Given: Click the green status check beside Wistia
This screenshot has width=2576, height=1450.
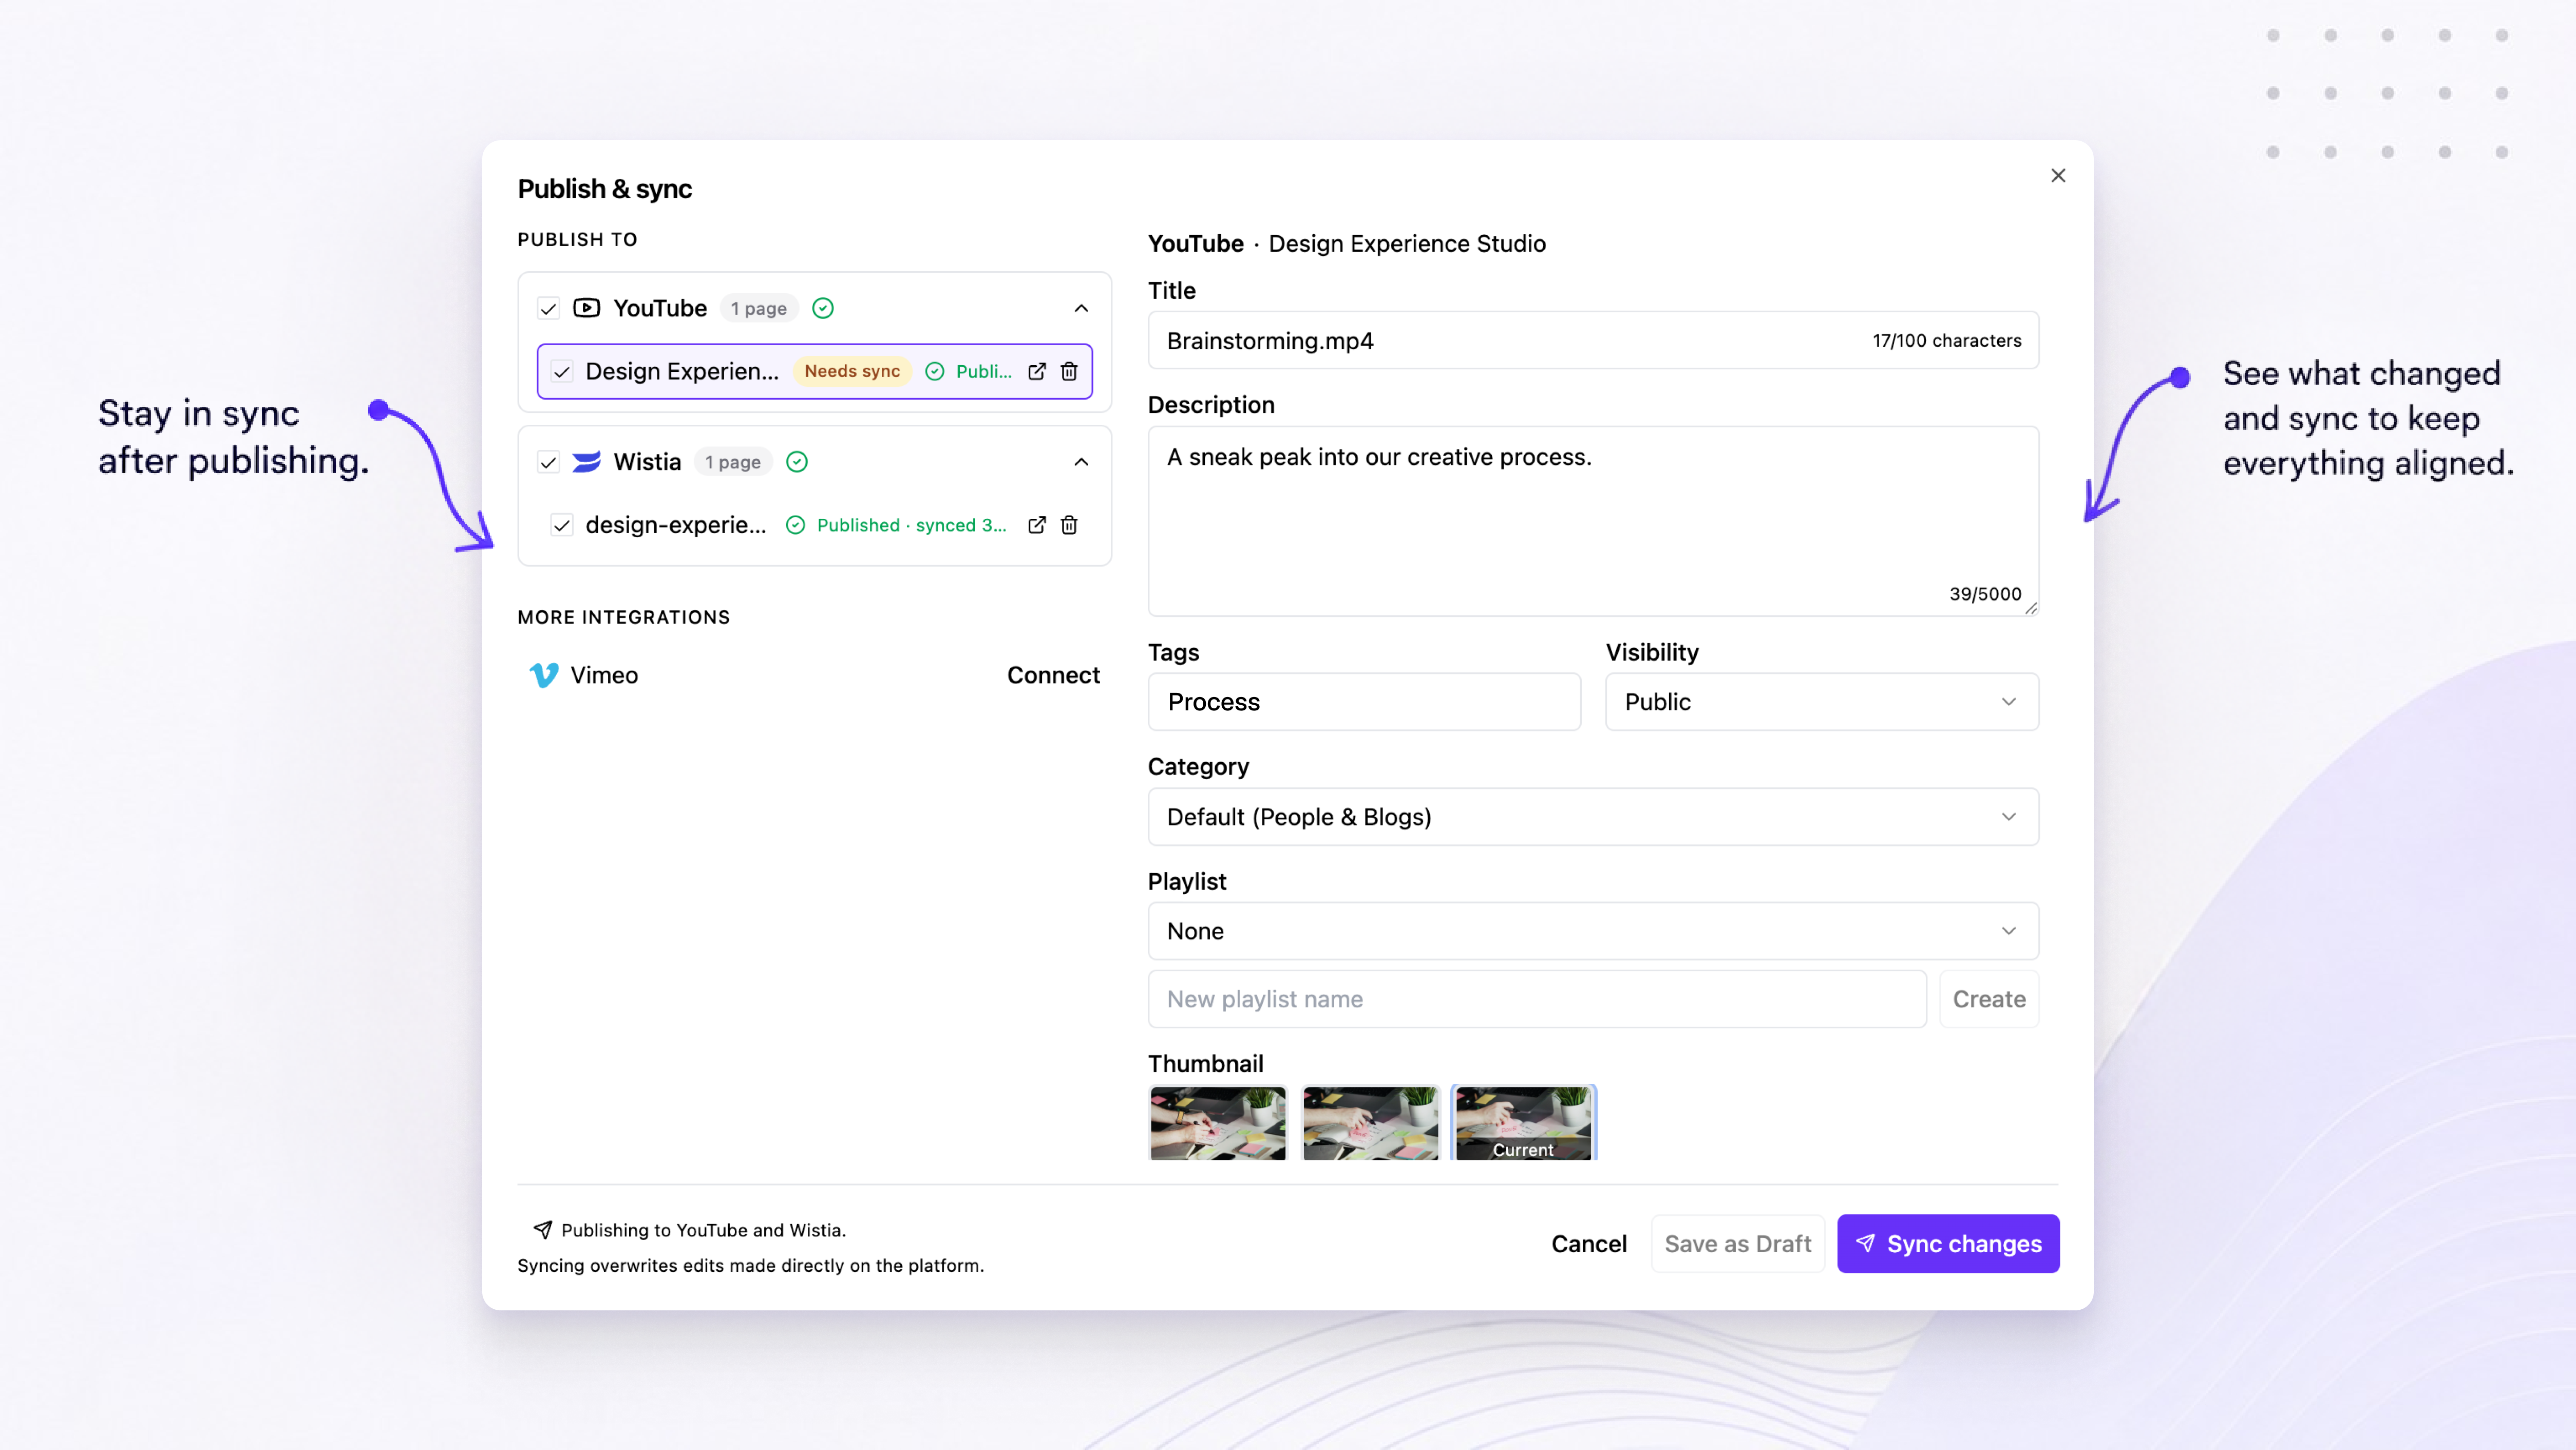Looking at the screenshot, I should [x=797, y=462].
